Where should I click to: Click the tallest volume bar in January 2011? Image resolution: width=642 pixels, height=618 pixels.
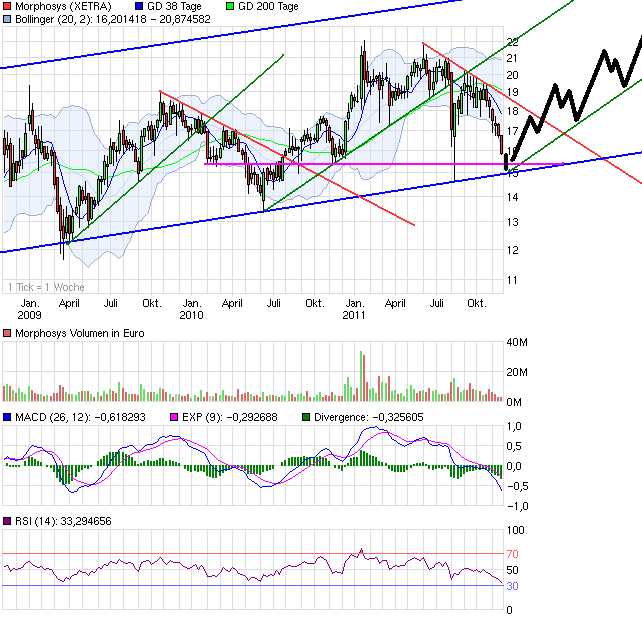(x=361, y=376)
